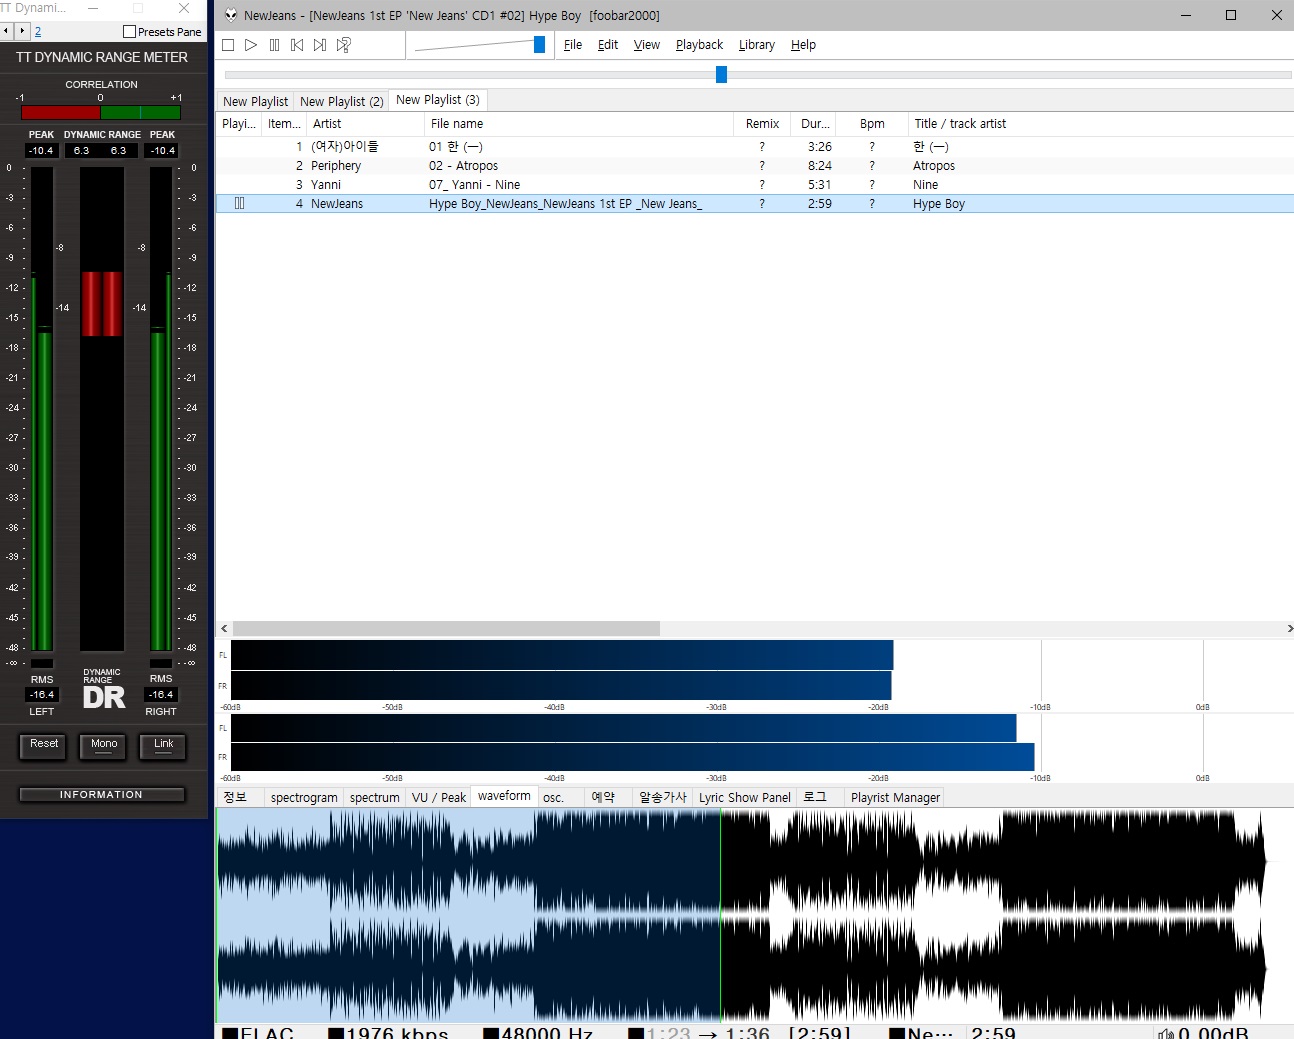Open the View menu
This screenshot has width=1294, height=1039.
pyautogui.click(x=647, y=45)
